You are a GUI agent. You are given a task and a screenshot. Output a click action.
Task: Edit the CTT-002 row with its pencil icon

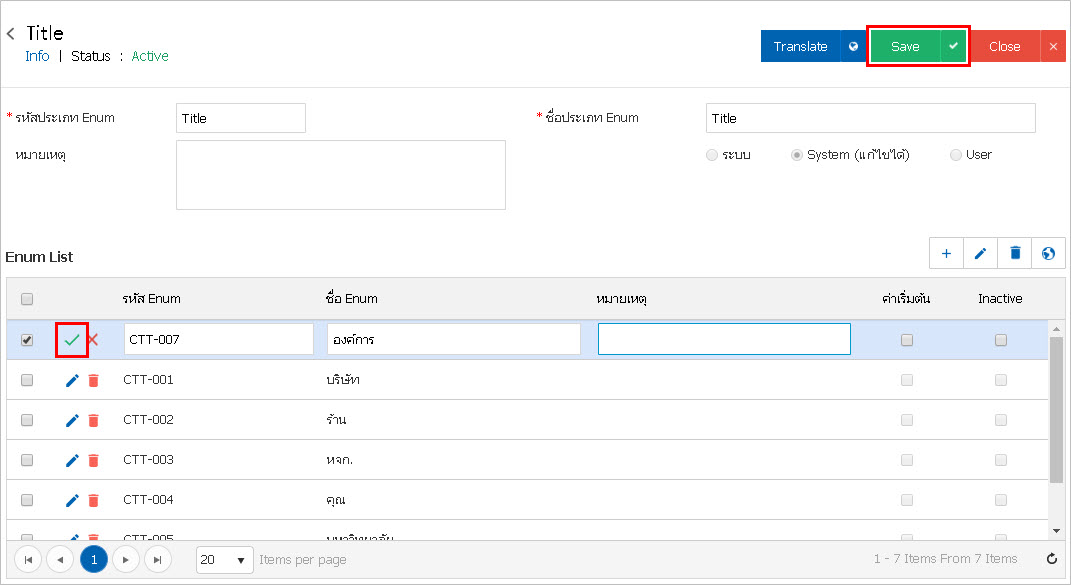click(x=72, y=420)
